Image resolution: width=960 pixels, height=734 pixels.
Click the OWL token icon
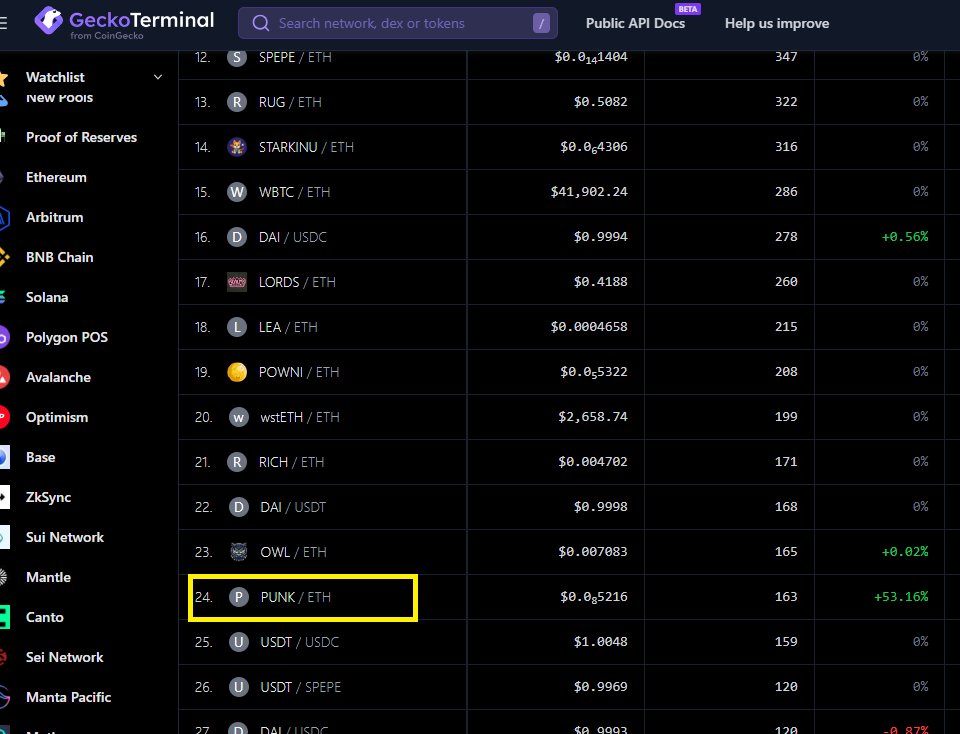pos(238,552)
